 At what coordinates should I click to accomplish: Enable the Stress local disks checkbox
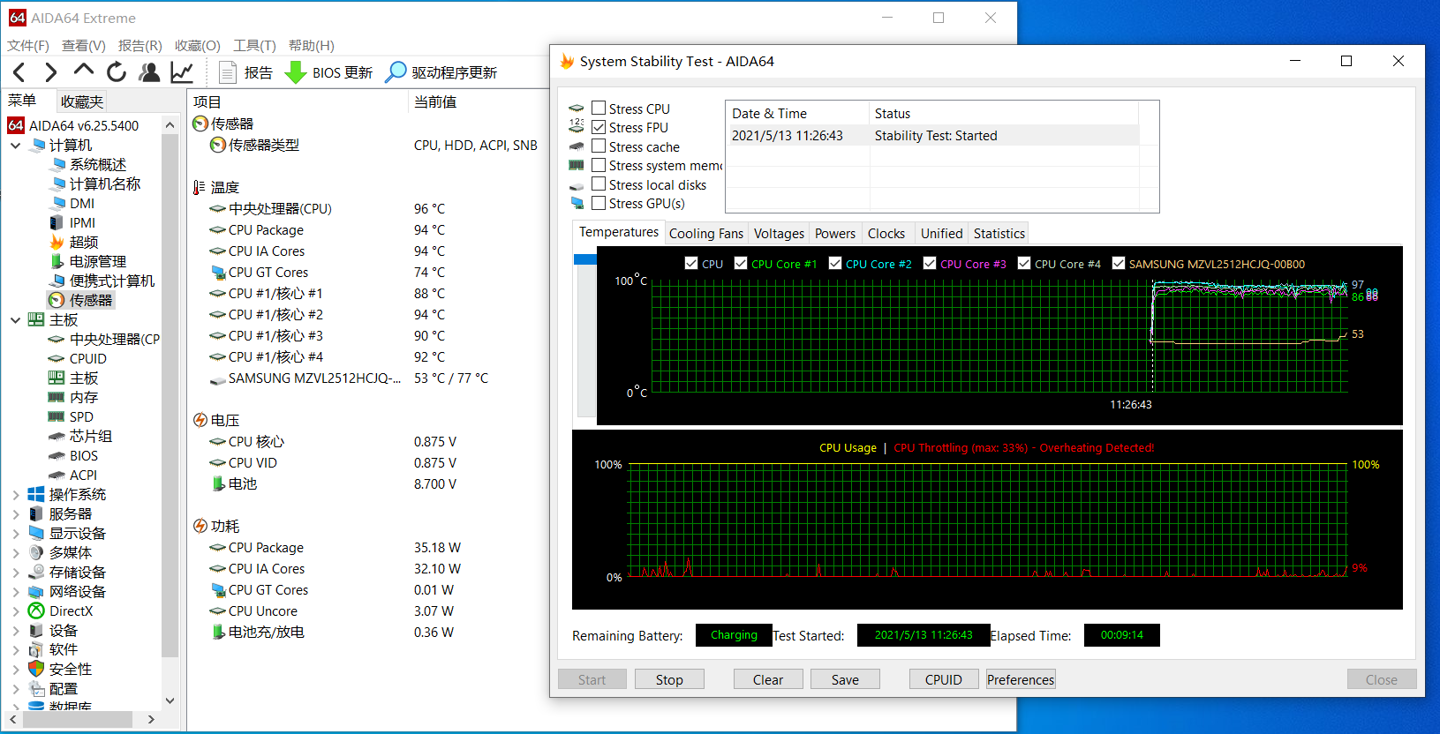pyautogui.click(x=598, y=184)
